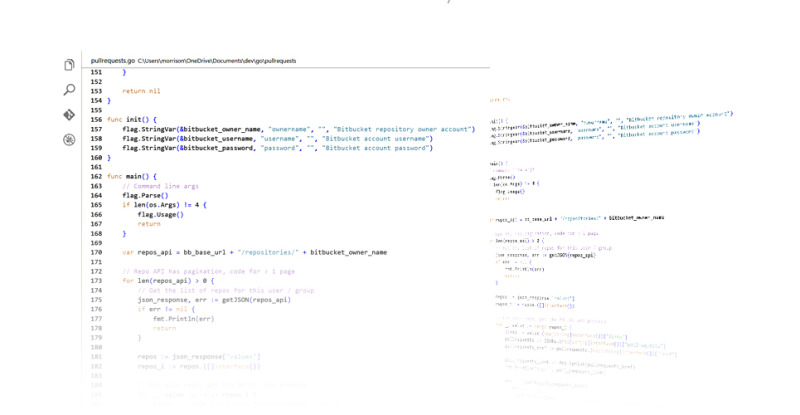Click 'repos := json_response["values"]' on line 181

click(x=199, y=357)
